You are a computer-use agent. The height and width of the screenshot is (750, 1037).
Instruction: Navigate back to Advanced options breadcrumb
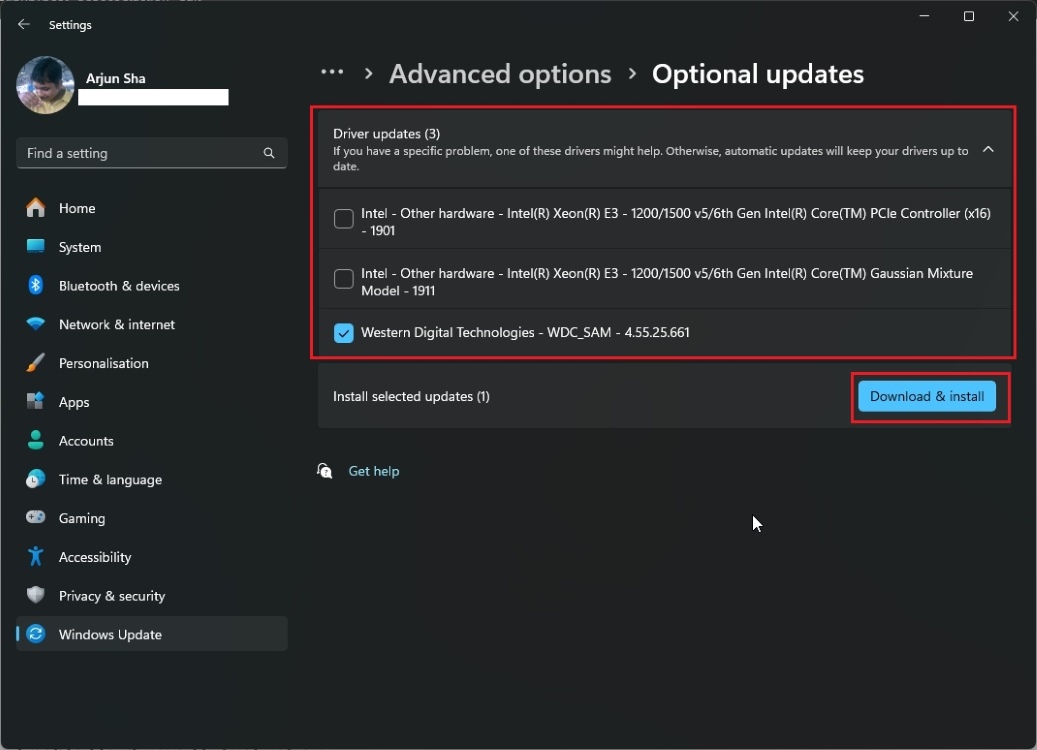tap(500, 73)
